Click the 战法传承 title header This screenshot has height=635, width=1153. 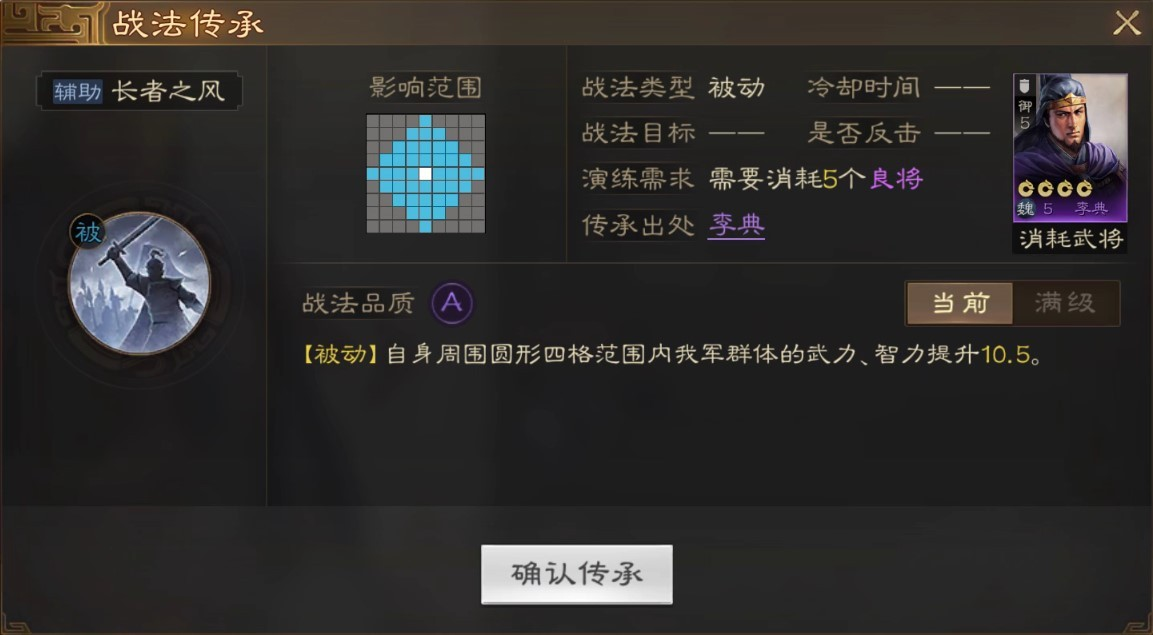point(188,24)
